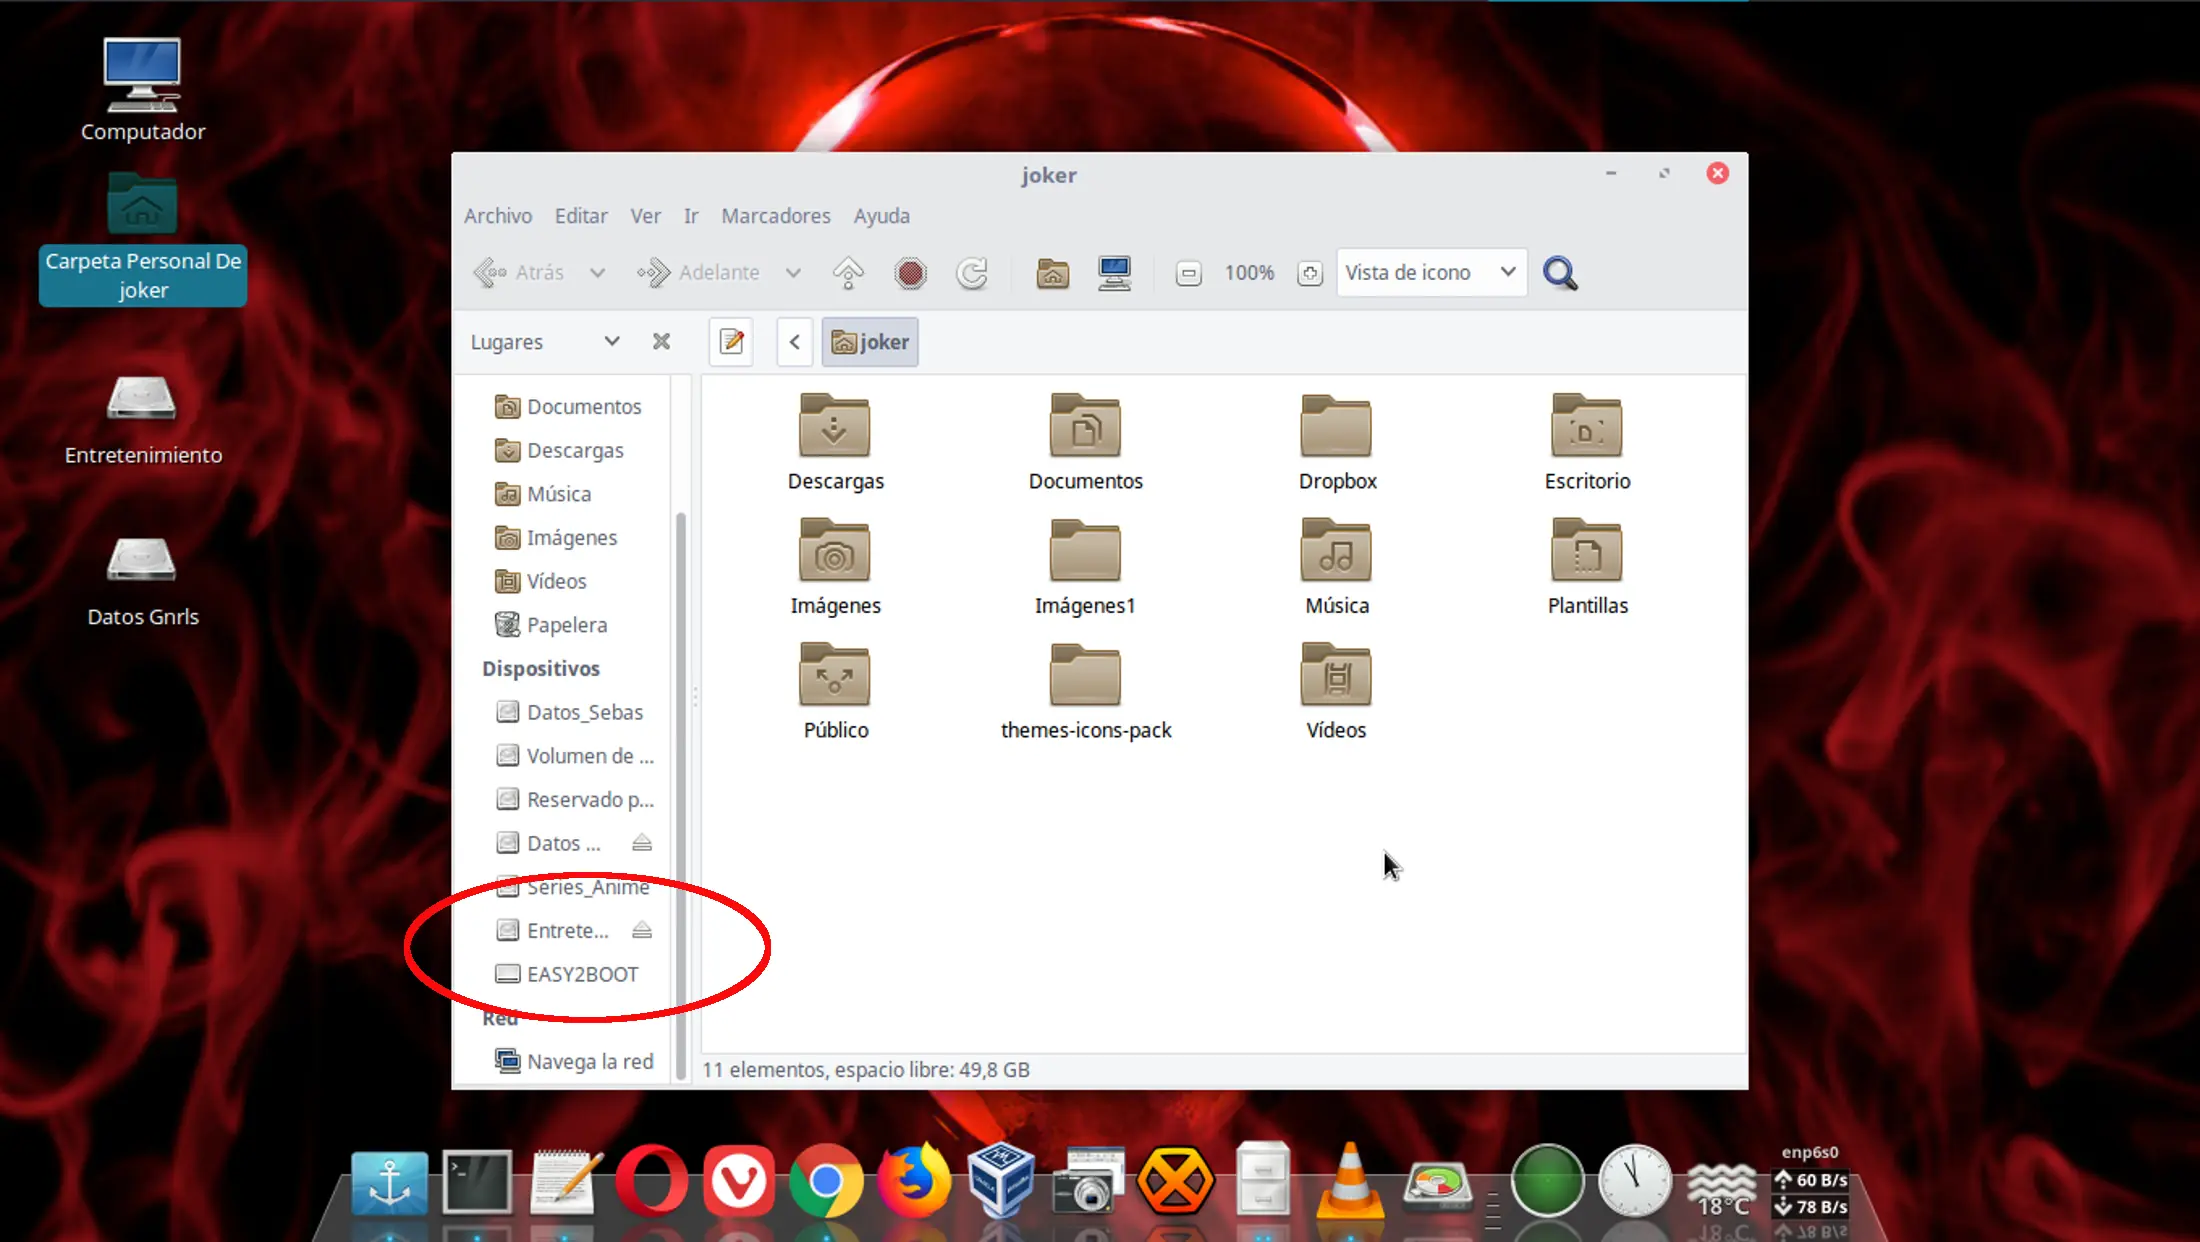The height and width of the screenshot is (1242, 2200).
Task: Open Firefox from the dock
Action: [x=915, y=1183]
